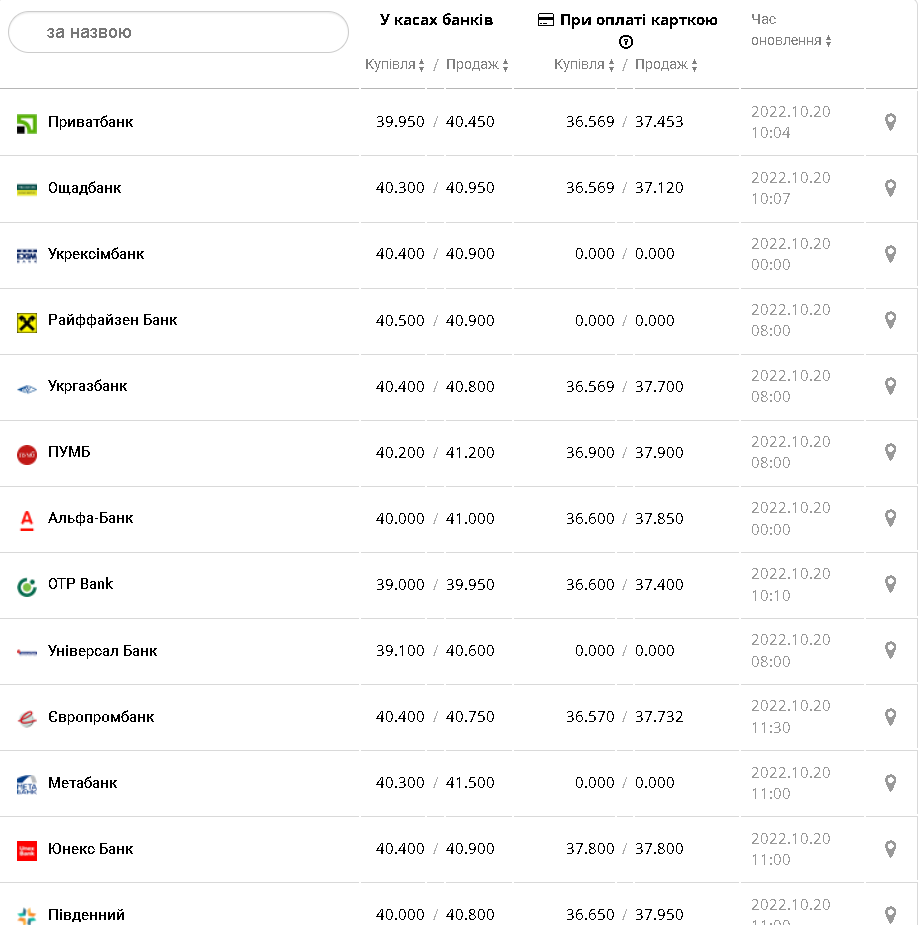Screen dimensions: 918x925
Task: Sort by cash desk Продаж rate
Action: coord(477,65)
